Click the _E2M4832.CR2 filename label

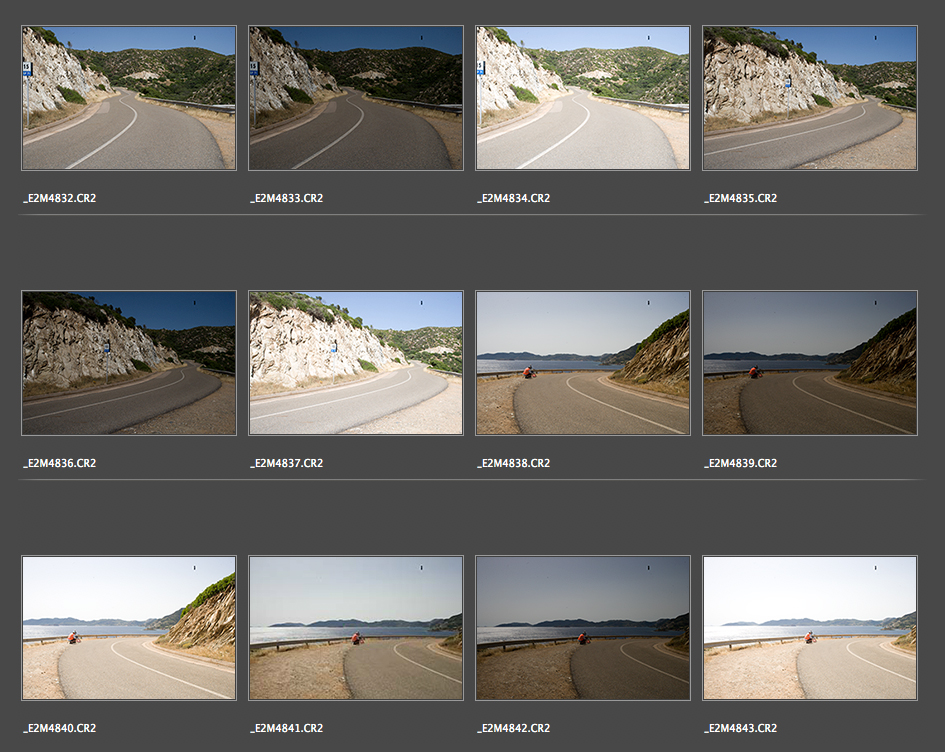(60, 198)
